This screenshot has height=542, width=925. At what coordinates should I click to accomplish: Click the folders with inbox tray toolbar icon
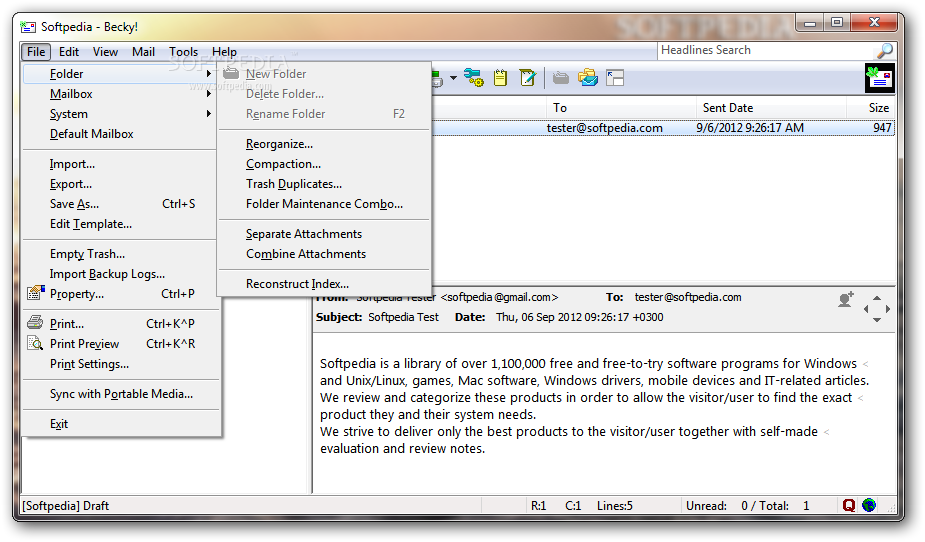(x=588, y=78)
